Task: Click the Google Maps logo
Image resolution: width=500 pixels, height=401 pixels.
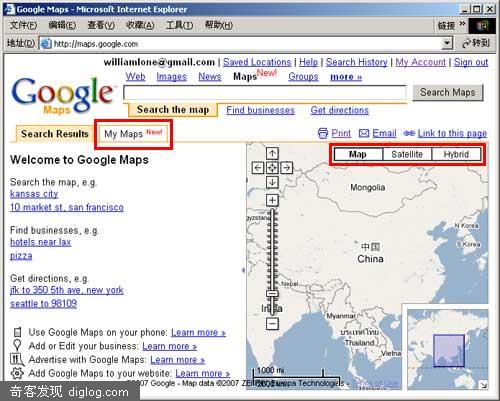Action: point(62,96)
